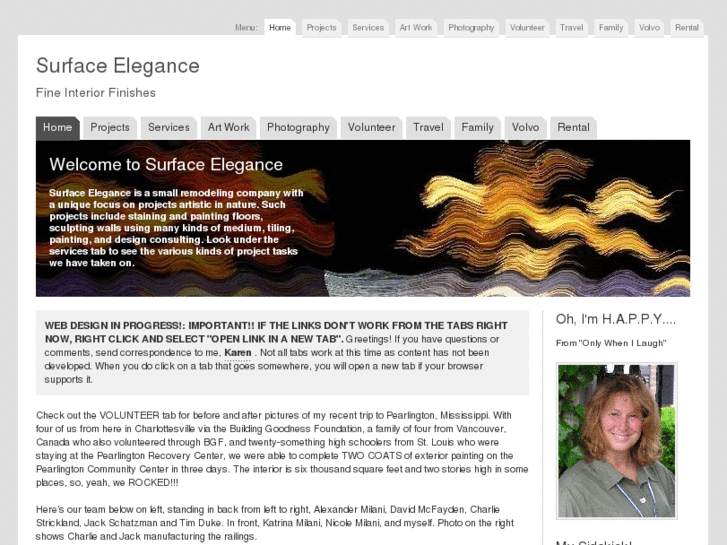Click the Surface Elegance site title
This screenshot has width=727, height=545.
tap(118, 66)
